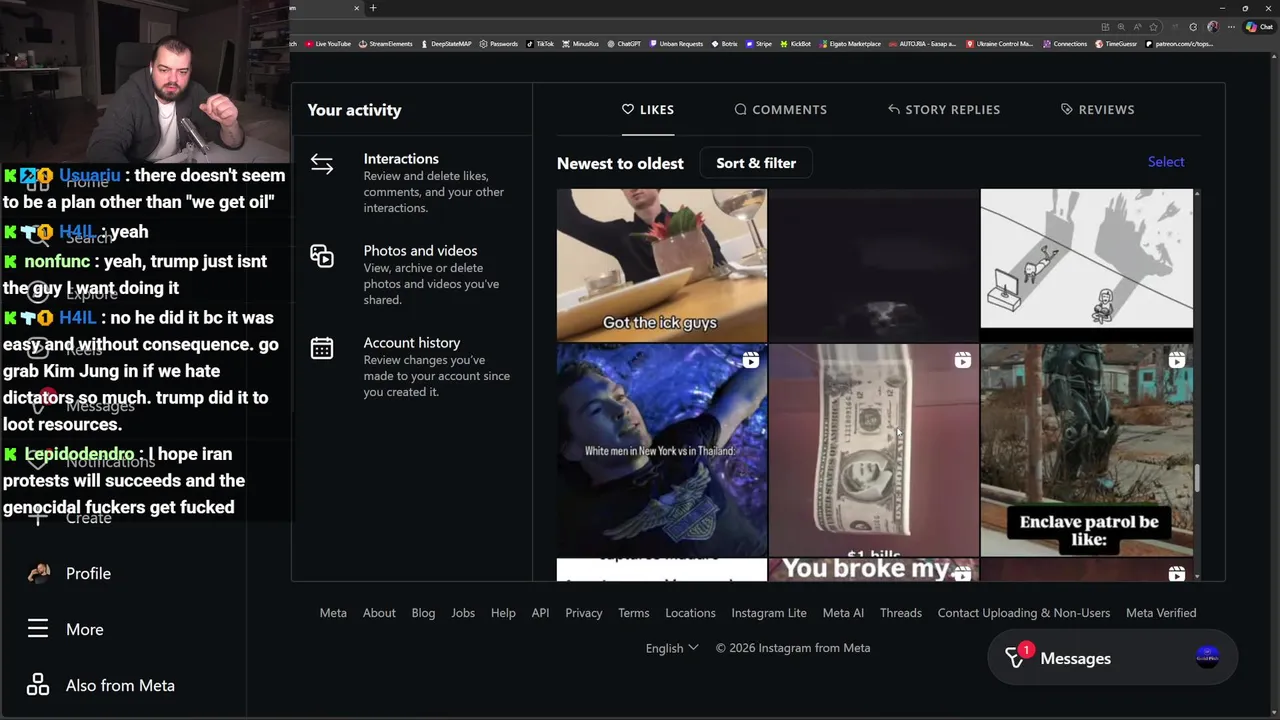Image resolution: width=1280 pixels, height=720 pixels.
Task: Open the Privacy footer link
Action: [583, 613]
